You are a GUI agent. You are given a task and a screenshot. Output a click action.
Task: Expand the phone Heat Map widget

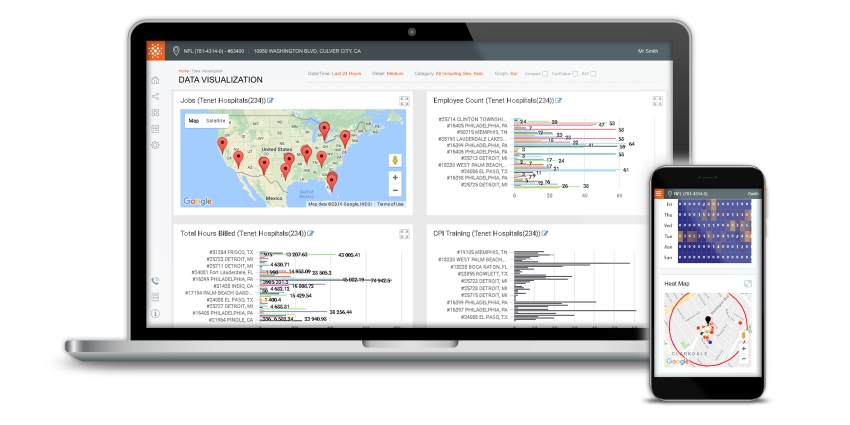(748, 284)
